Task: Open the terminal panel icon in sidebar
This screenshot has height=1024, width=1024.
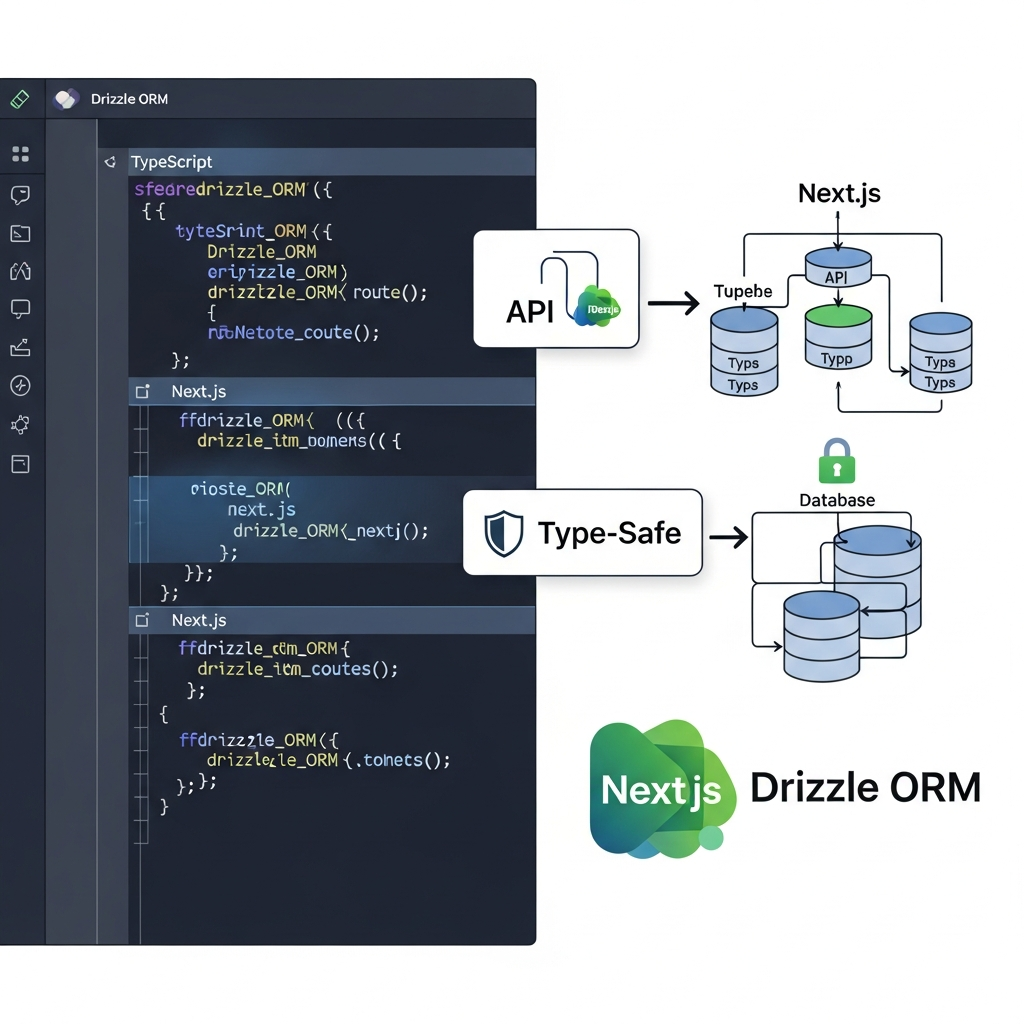Action: (21, 233)
